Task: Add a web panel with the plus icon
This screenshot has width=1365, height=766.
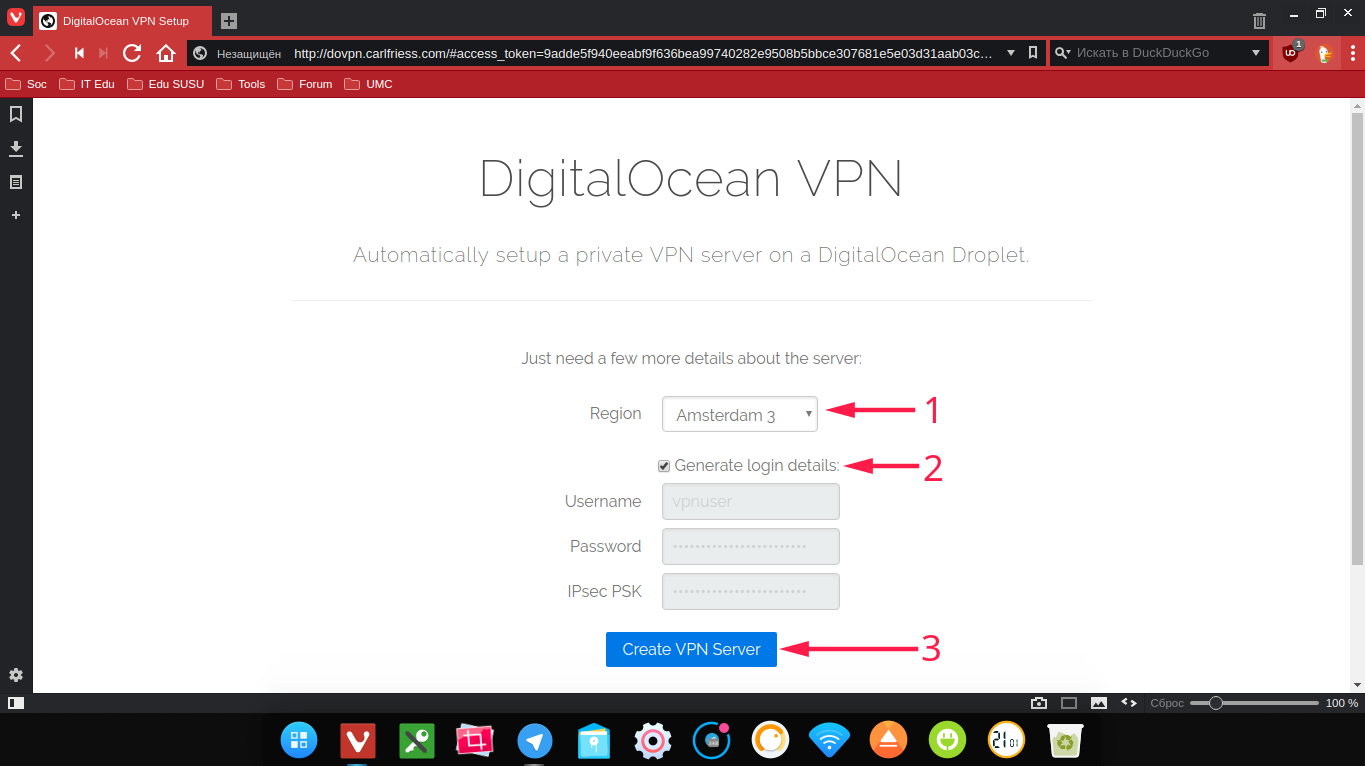Action: coord(16,215)
